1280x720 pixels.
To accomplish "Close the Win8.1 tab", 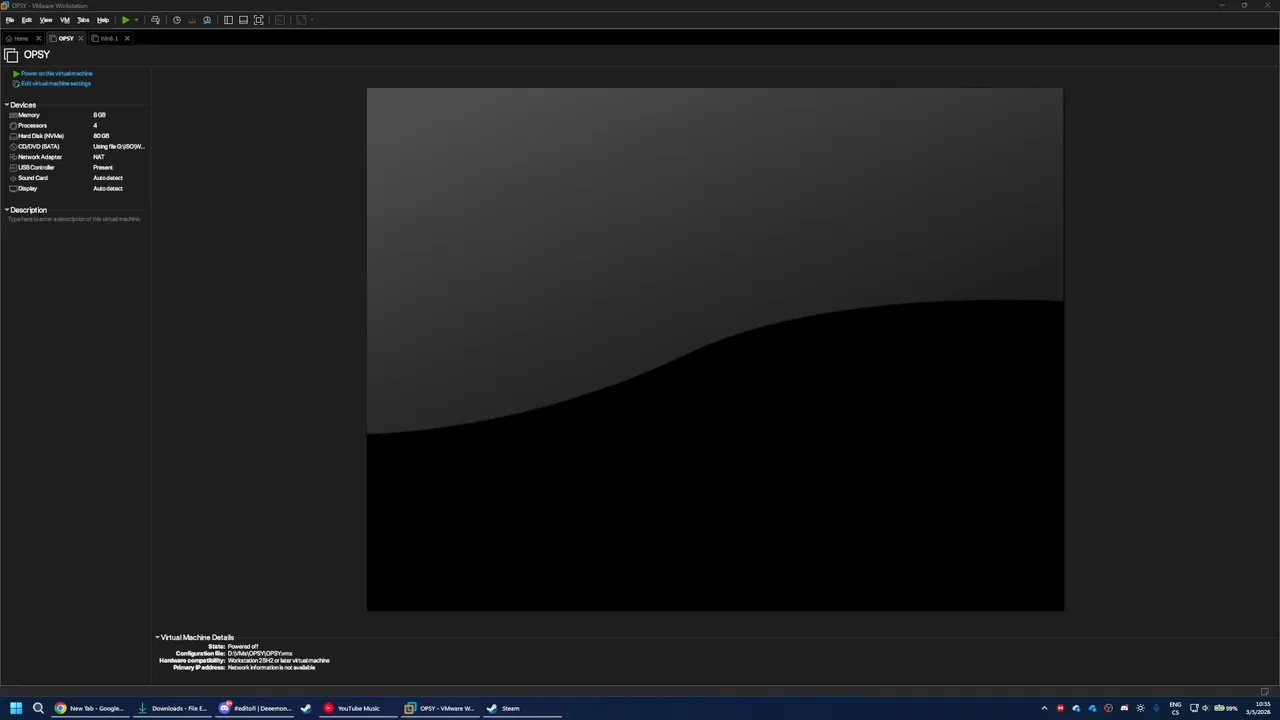I will pos(127,38).
